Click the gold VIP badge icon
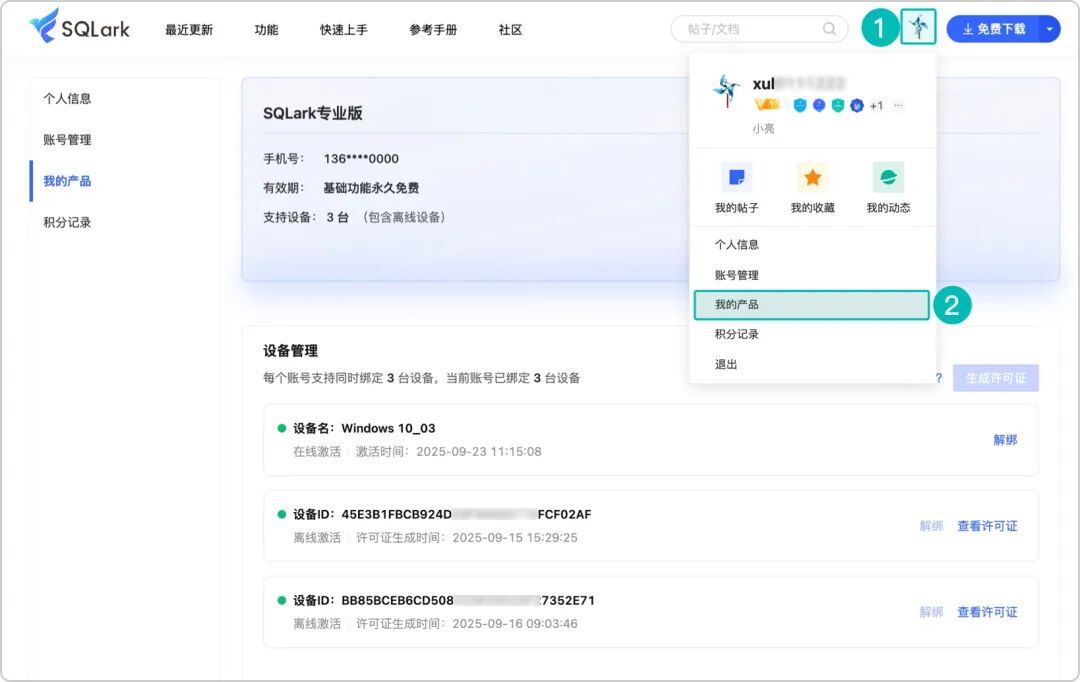 point(767,105)
